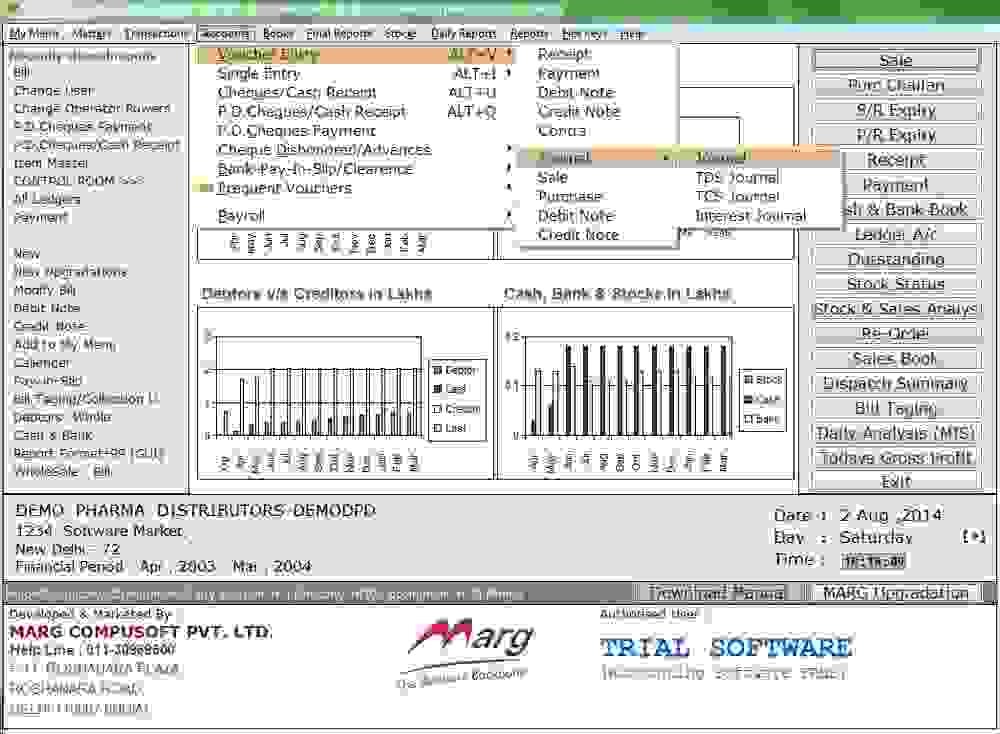Click Modify Bill in left list

[45, 290]
